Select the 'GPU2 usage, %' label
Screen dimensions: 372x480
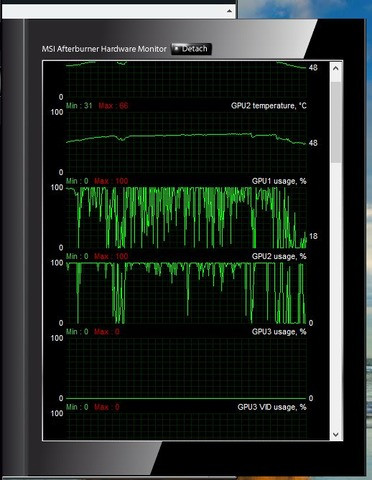279,257
